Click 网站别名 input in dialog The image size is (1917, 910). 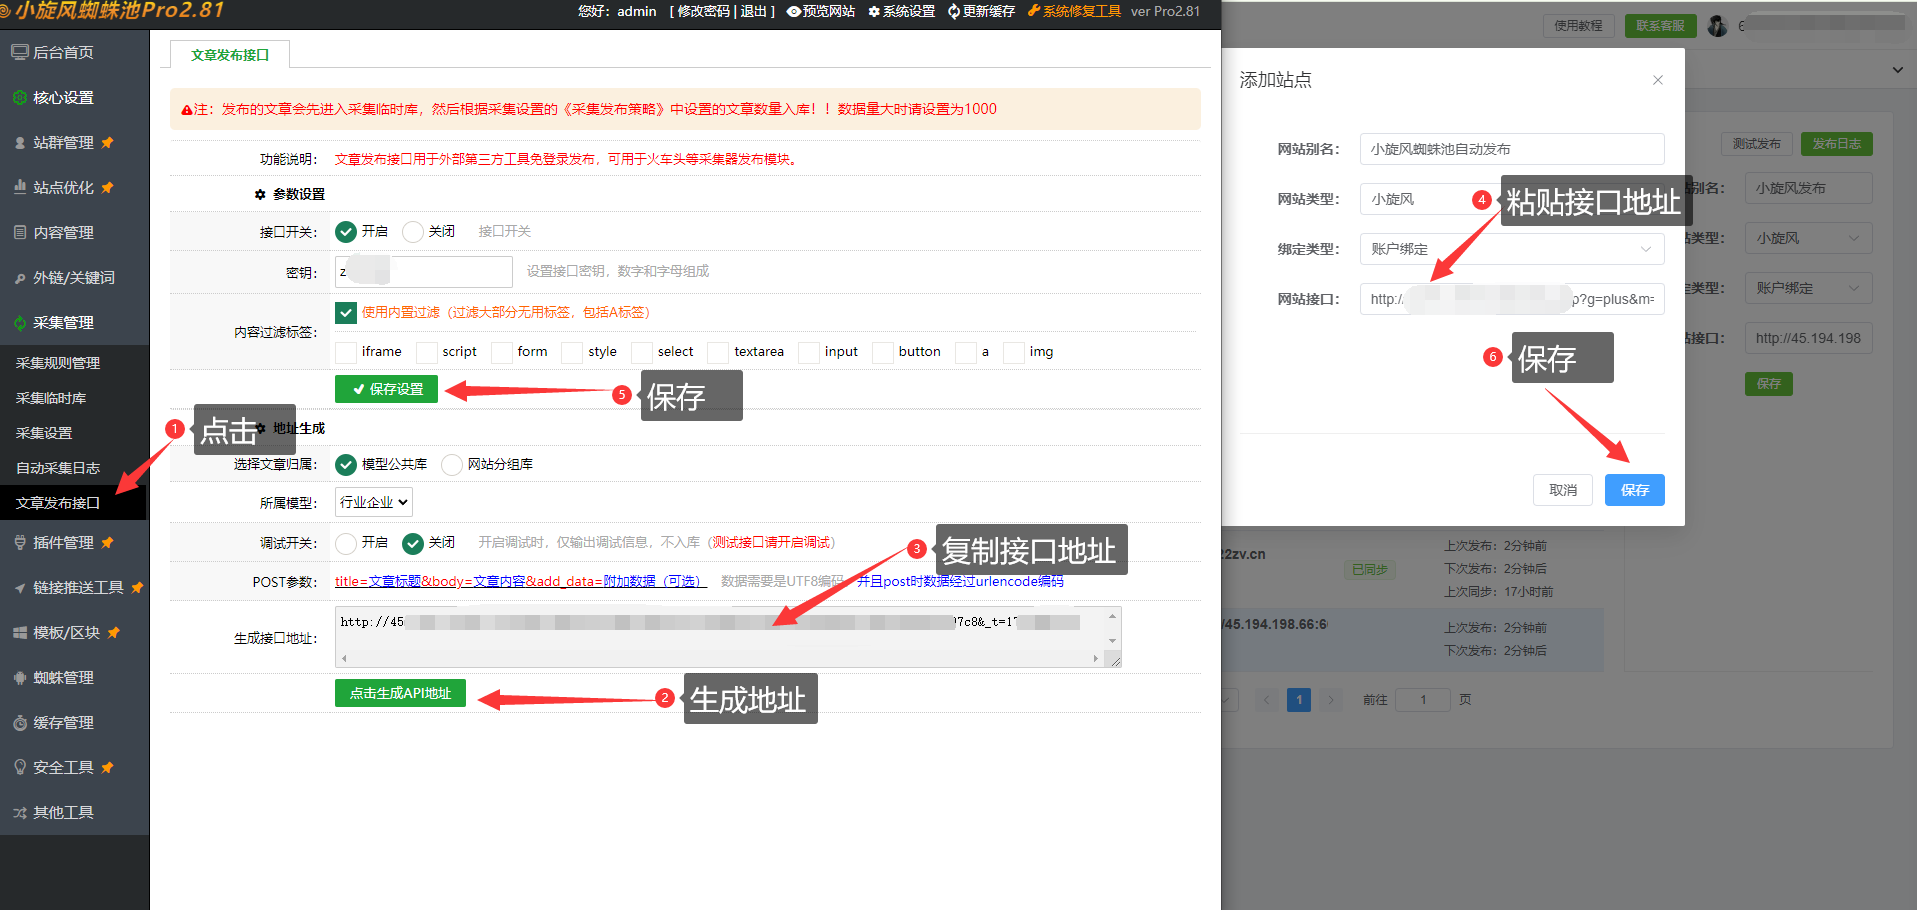(x=1512, y=149)
